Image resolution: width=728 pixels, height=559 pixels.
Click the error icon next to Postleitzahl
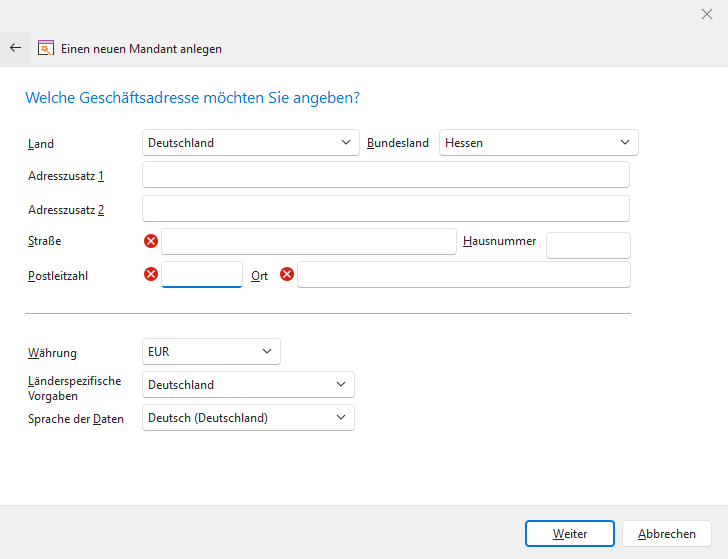[151, 274]
